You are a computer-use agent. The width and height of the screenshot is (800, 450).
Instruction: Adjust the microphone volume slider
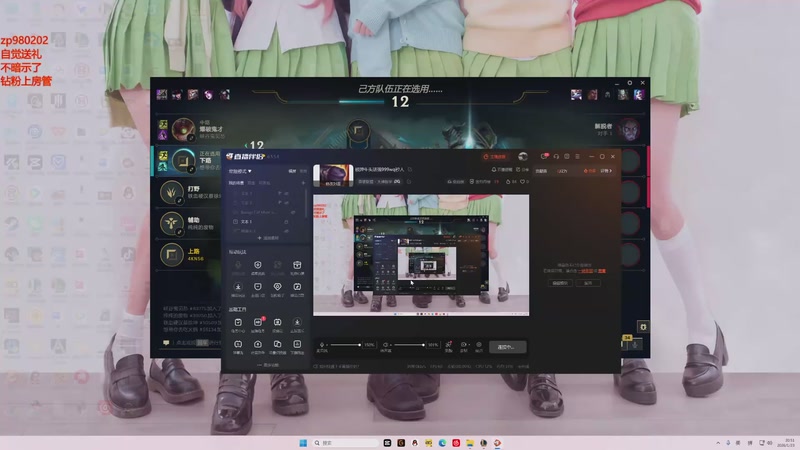[345, 345]
